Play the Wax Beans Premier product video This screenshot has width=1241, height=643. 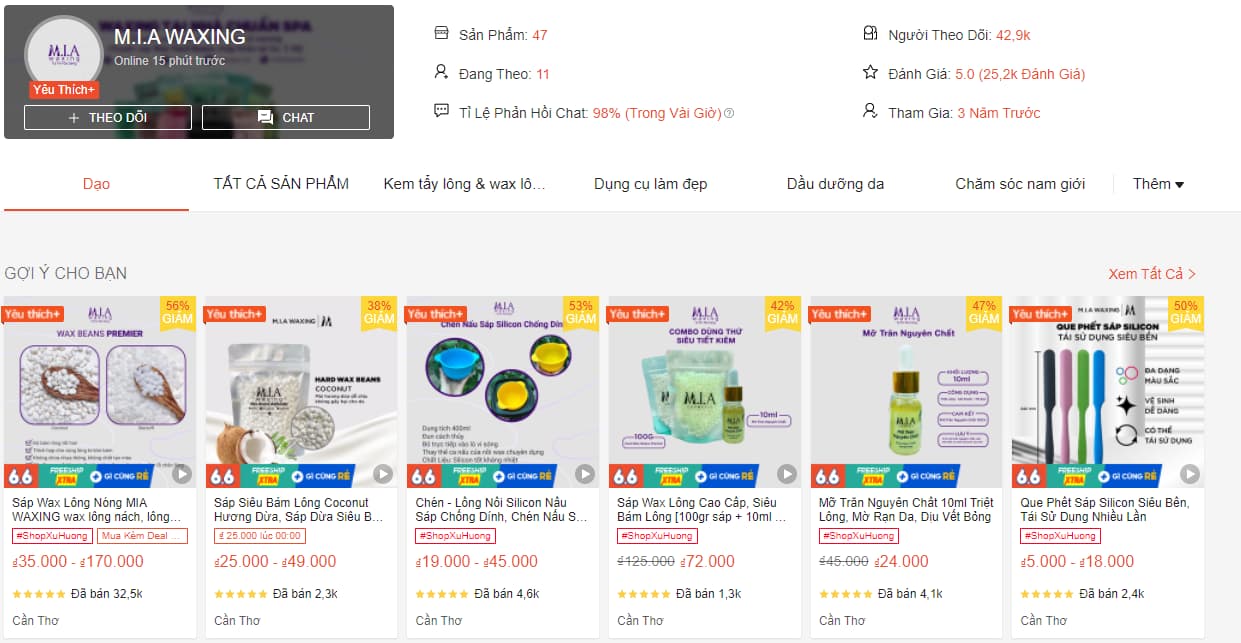tap(182, 474)
